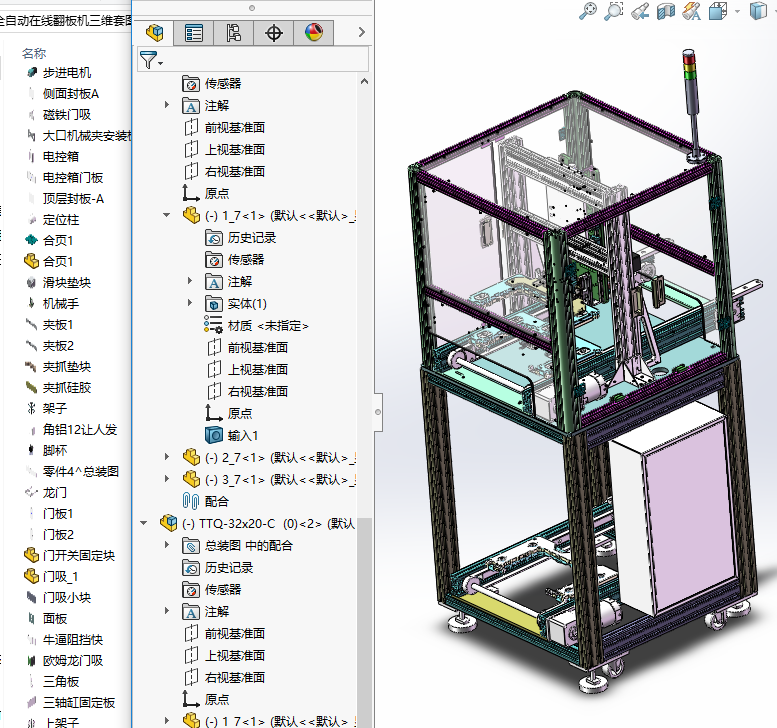Image resolution: width=777 pixels, height=728 pixels.
Task: Open the View Orientation cube icon
Action: (718, 11)
